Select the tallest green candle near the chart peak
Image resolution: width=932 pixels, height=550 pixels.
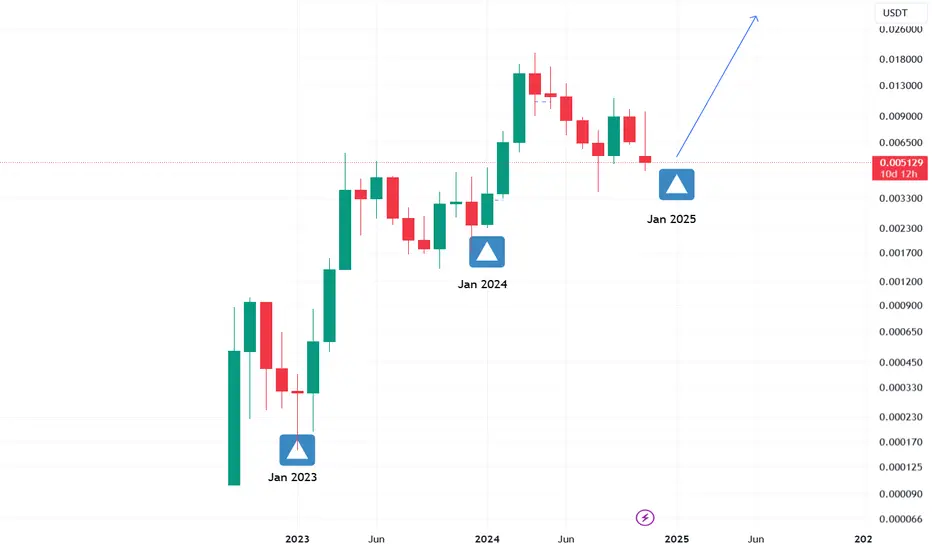pyautogui.click(x=519, y=108)
